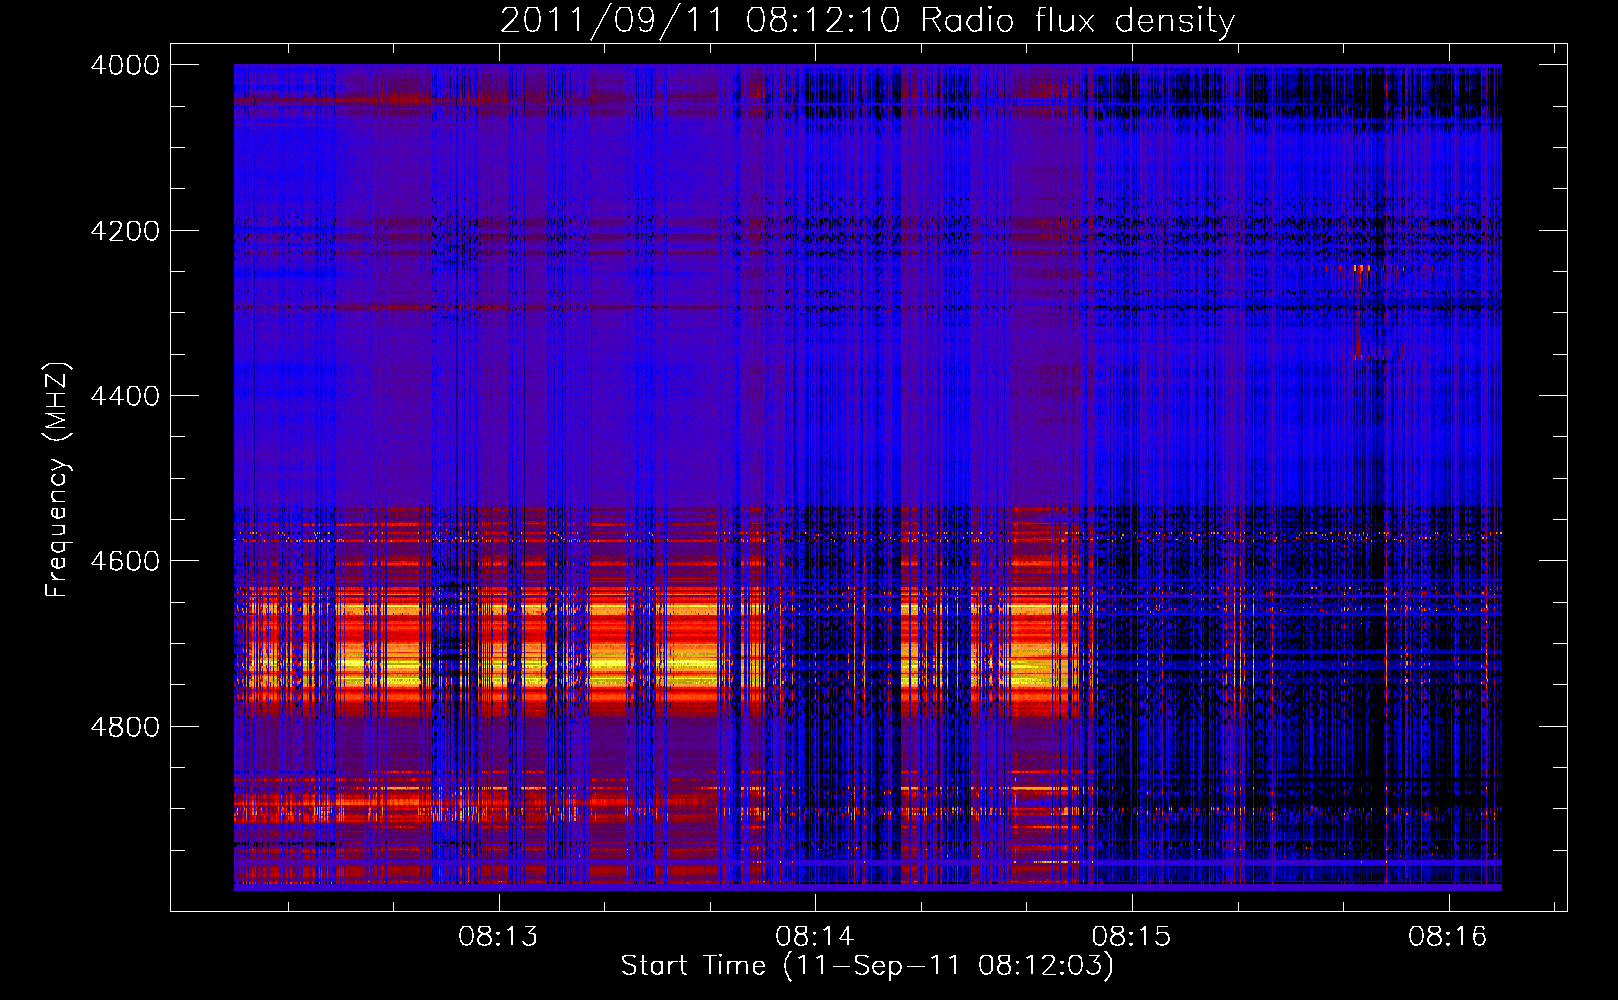Image resolution: width=1618 pixels, height=1000 pixels.
Task: Click the 4600 frequency axis label
Action: point(125,561)
